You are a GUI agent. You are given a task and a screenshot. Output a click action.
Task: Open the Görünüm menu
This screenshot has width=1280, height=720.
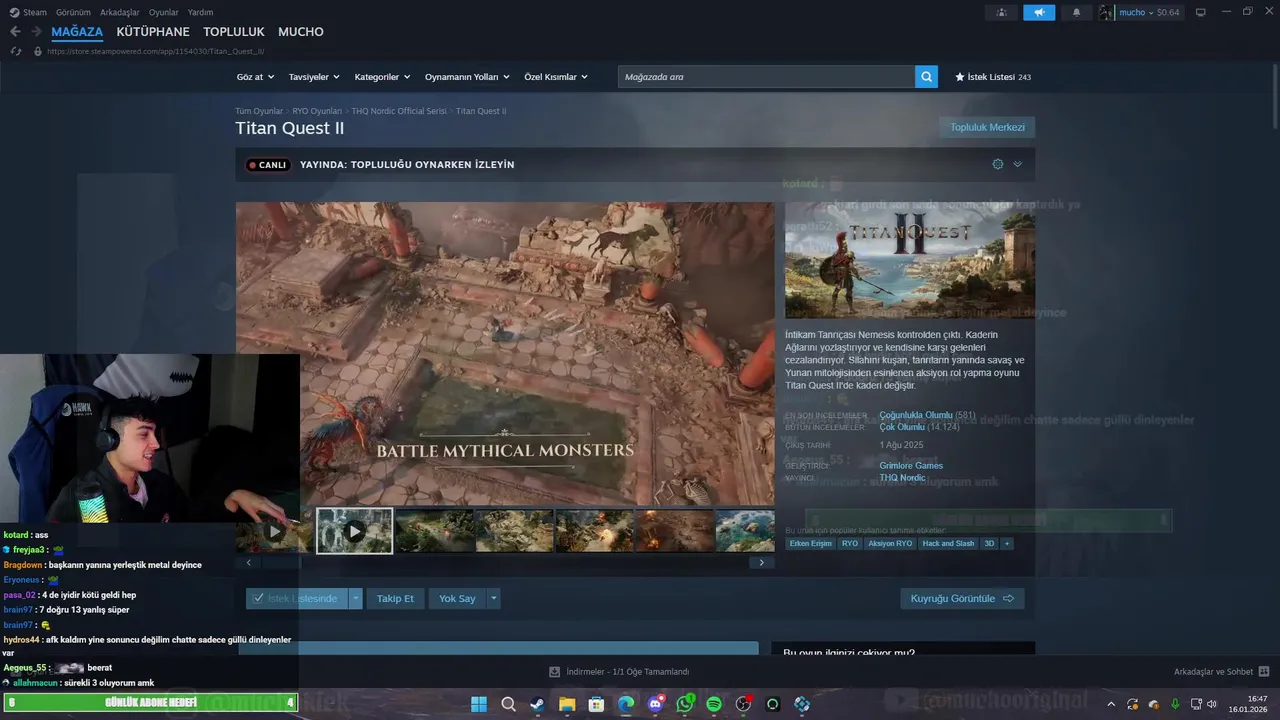pos(73,12)
